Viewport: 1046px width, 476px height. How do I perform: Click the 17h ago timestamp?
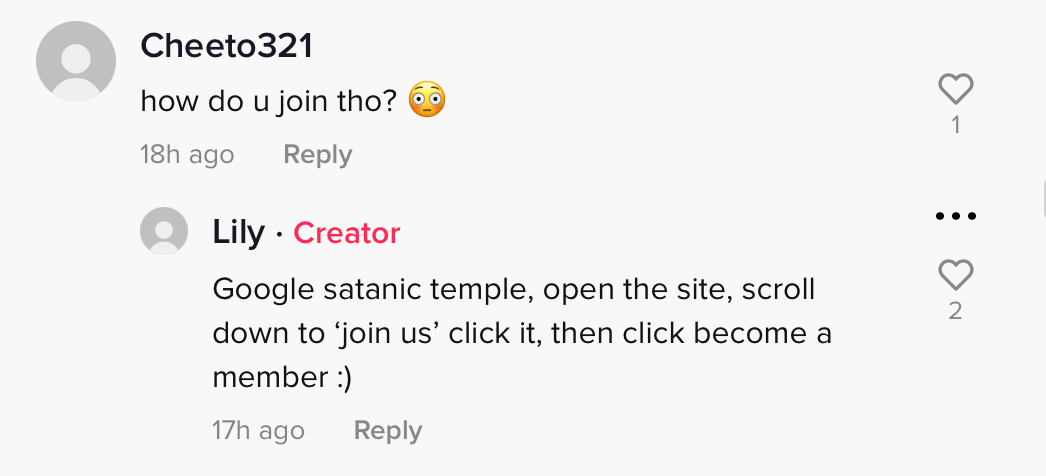pos(258,431)
